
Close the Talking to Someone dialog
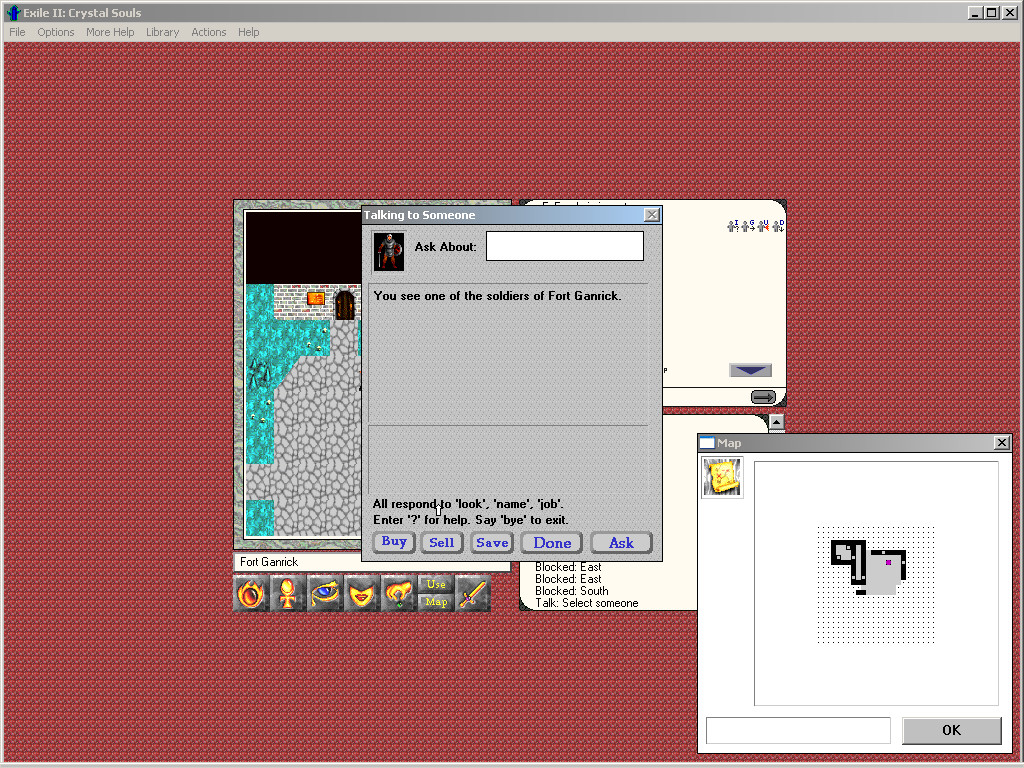point(652,215)
